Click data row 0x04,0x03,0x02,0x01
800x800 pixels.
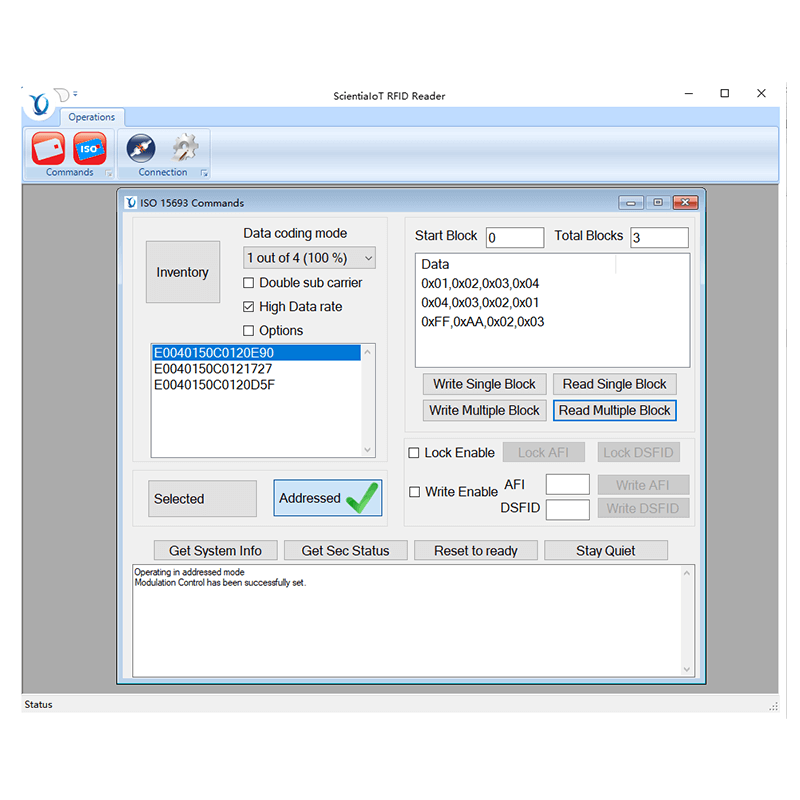pyautogui.click(x=480, y=303)
